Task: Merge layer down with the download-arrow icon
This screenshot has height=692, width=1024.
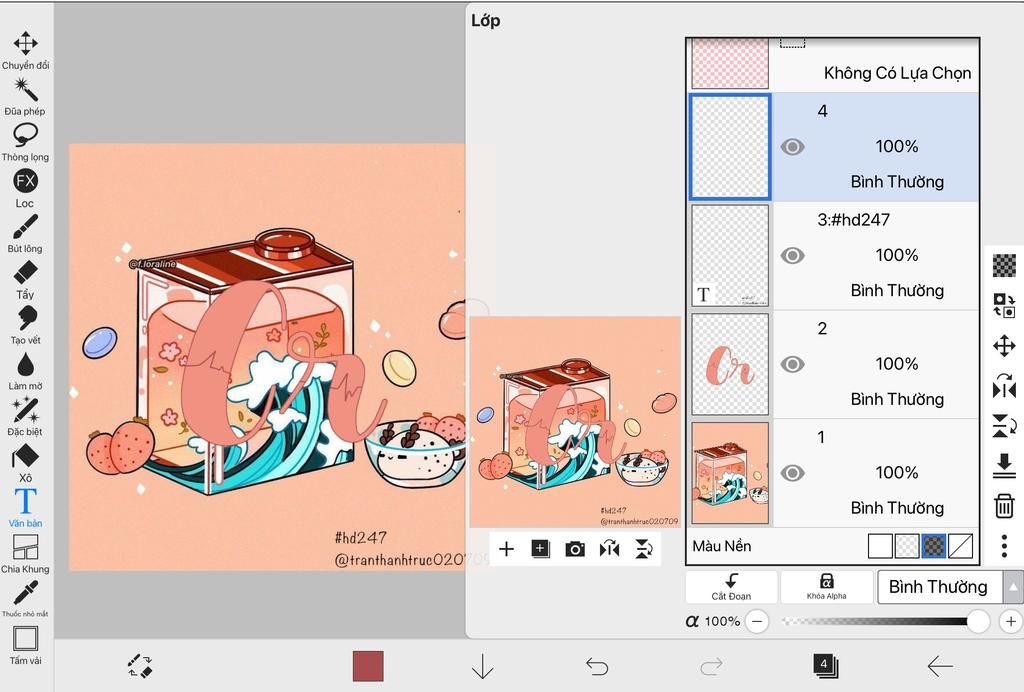Action: [1004, 466]
